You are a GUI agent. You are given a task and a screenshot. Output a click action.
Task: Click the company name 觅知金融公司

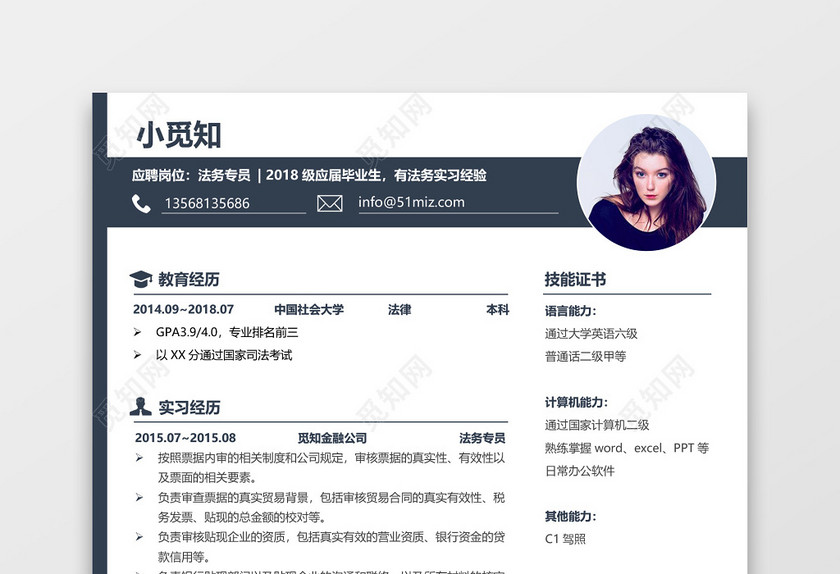point(332,438)
